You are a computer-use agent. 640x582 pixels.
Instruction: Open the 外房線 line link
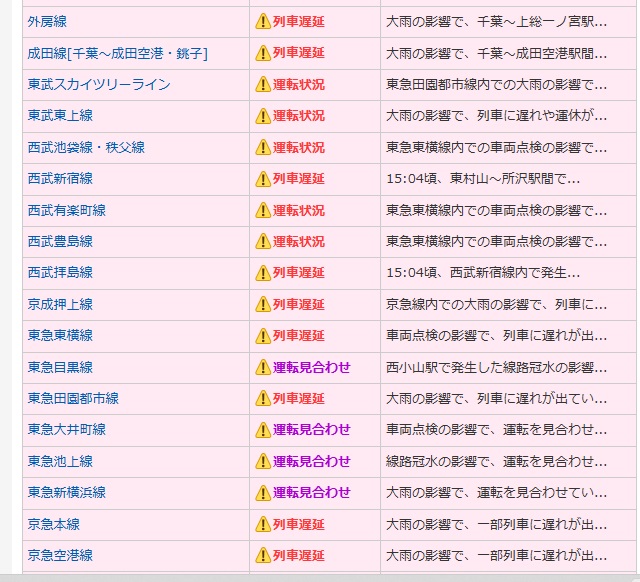click(x=47, y=22)
